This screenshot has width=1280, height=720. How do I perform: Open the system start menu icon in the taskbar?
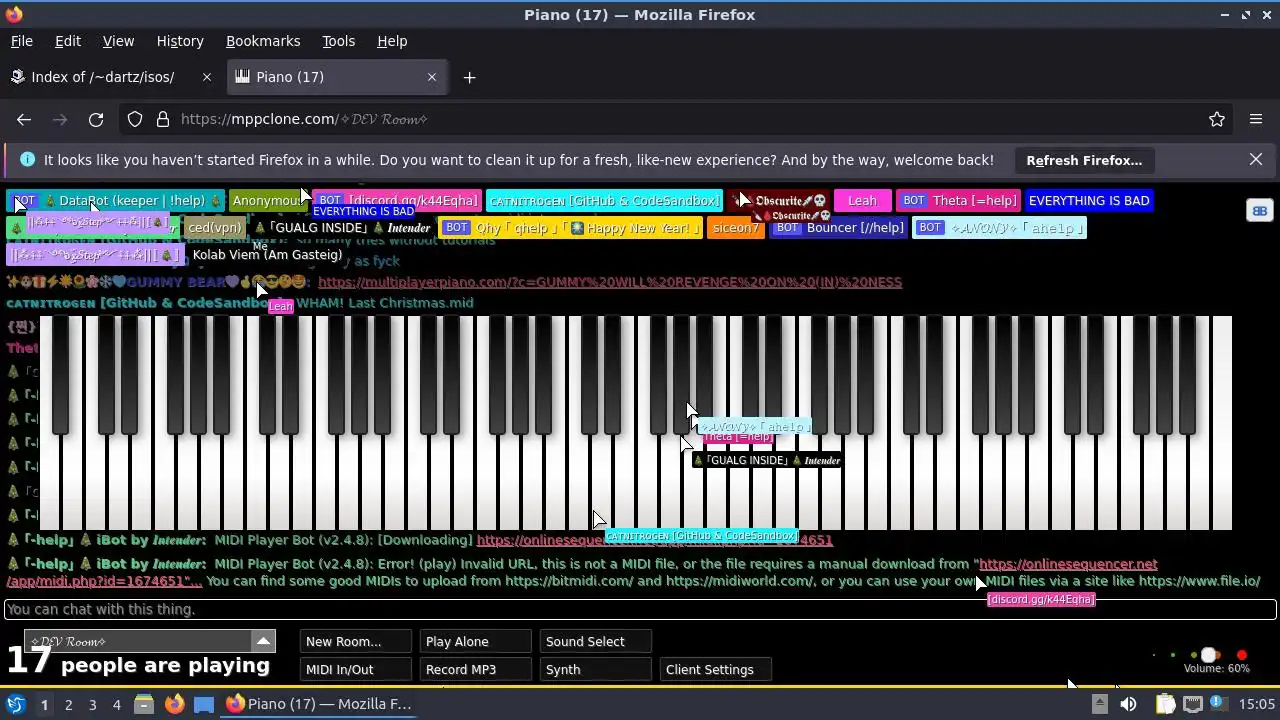16,704
